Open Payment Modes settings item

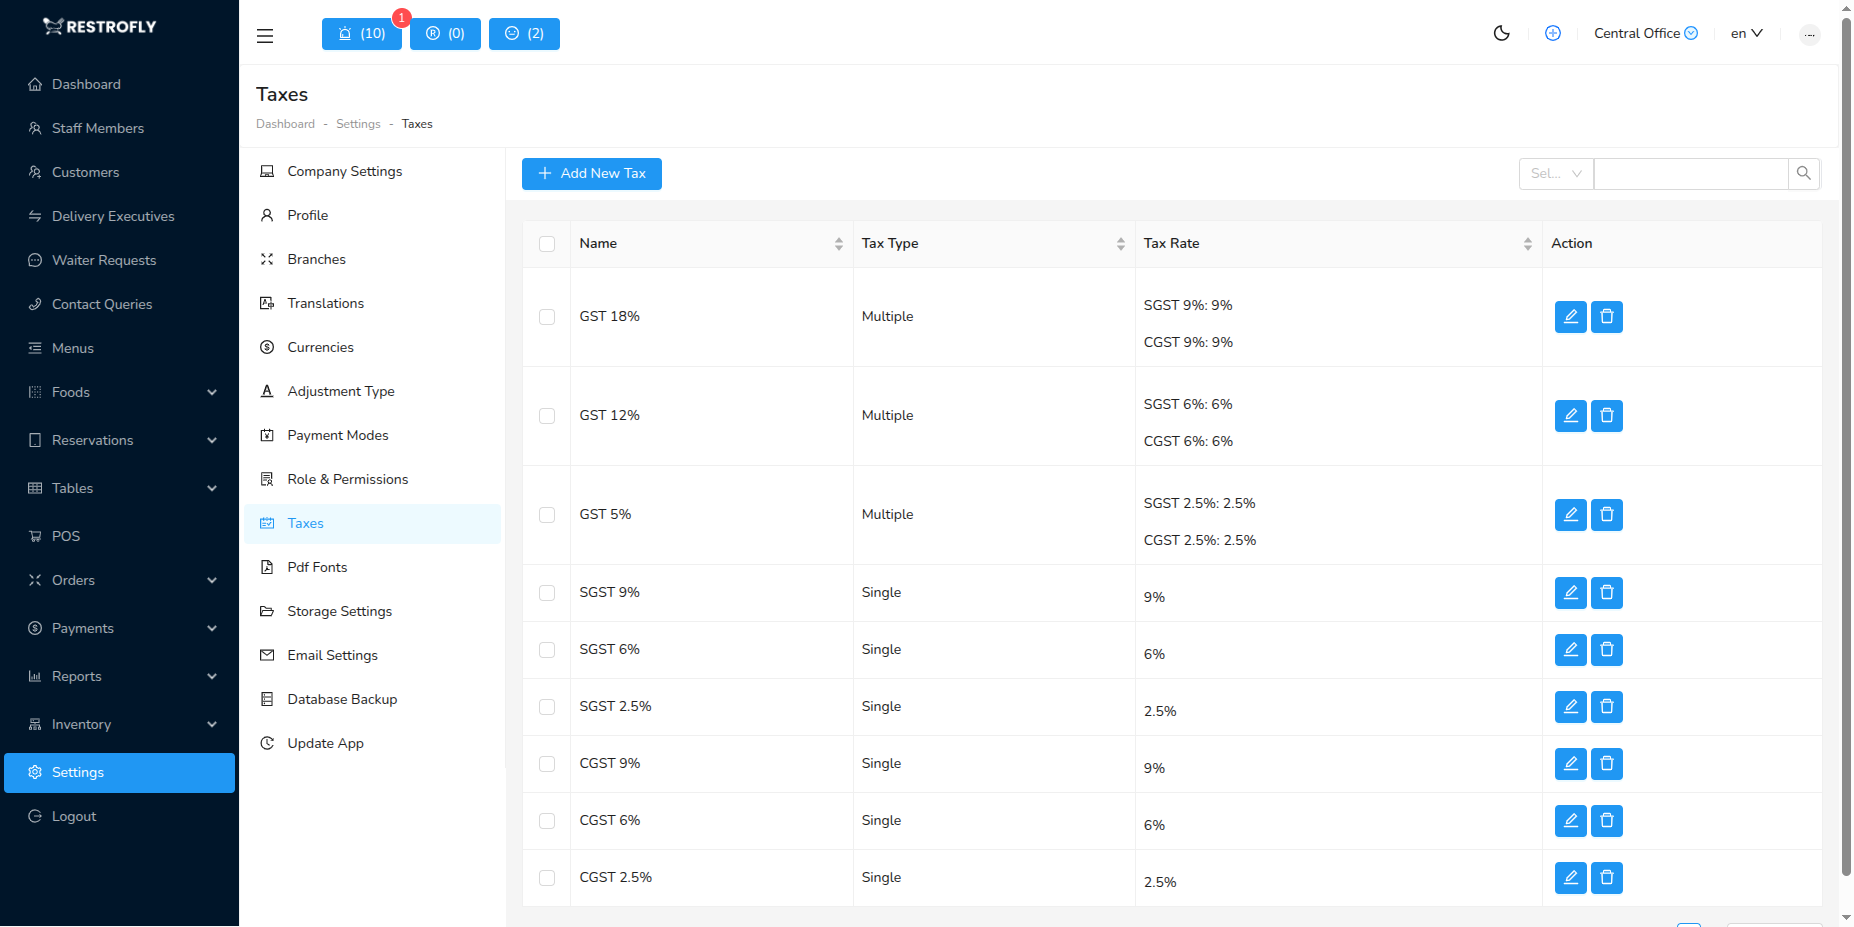tap(337, 435)
